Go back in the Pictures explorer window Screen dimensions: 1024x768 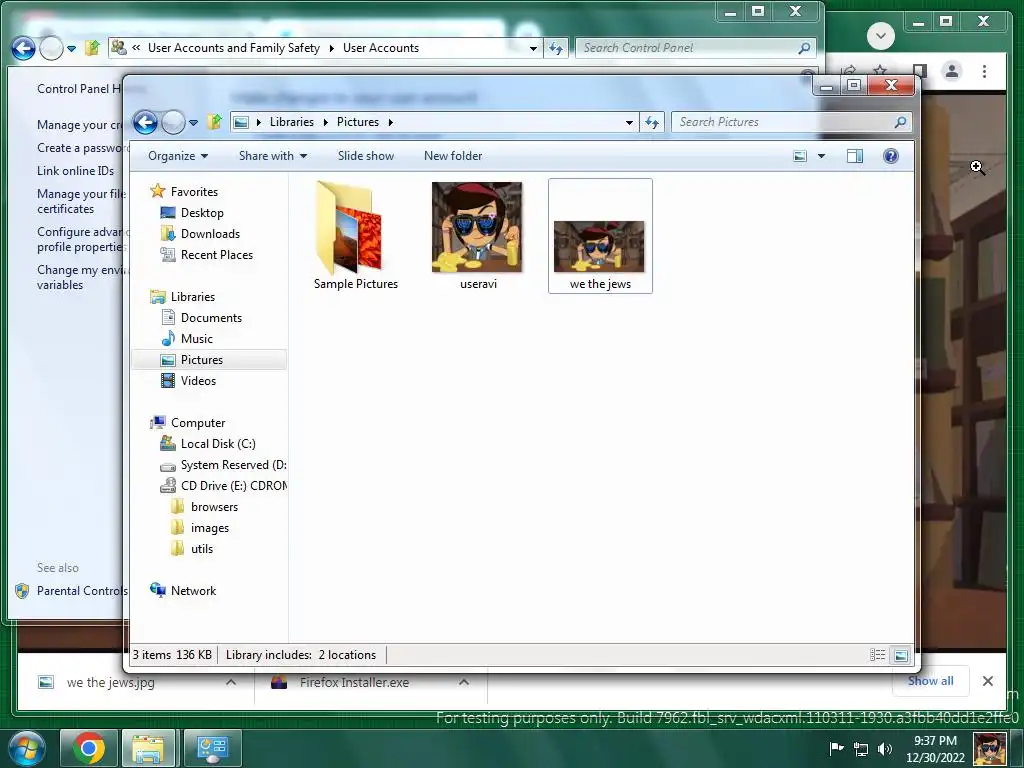tap(145, 122)
